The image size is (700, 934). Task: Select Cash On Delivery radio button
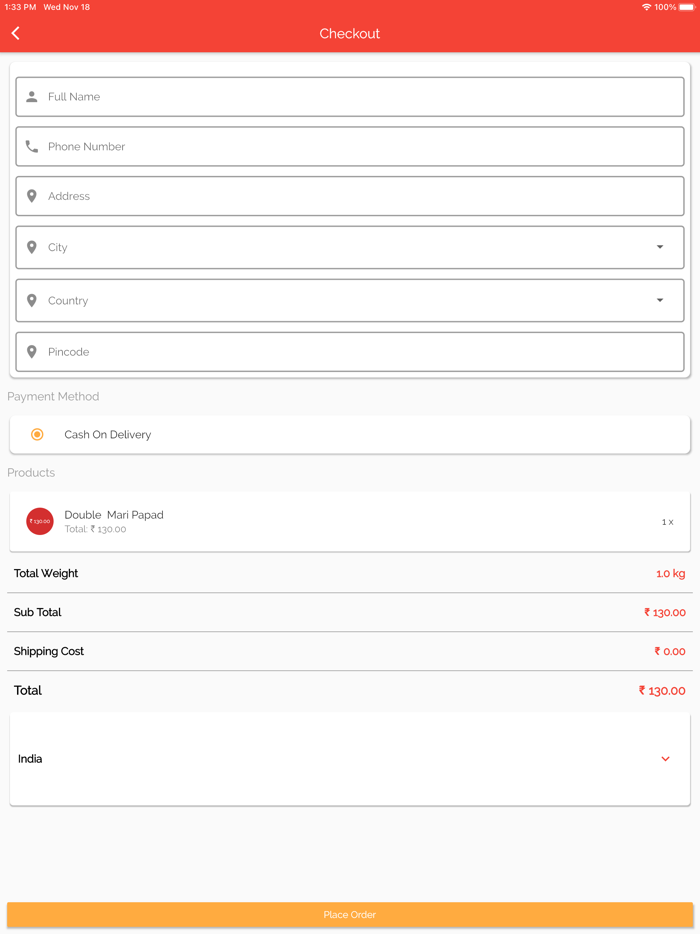click(37, 434)
